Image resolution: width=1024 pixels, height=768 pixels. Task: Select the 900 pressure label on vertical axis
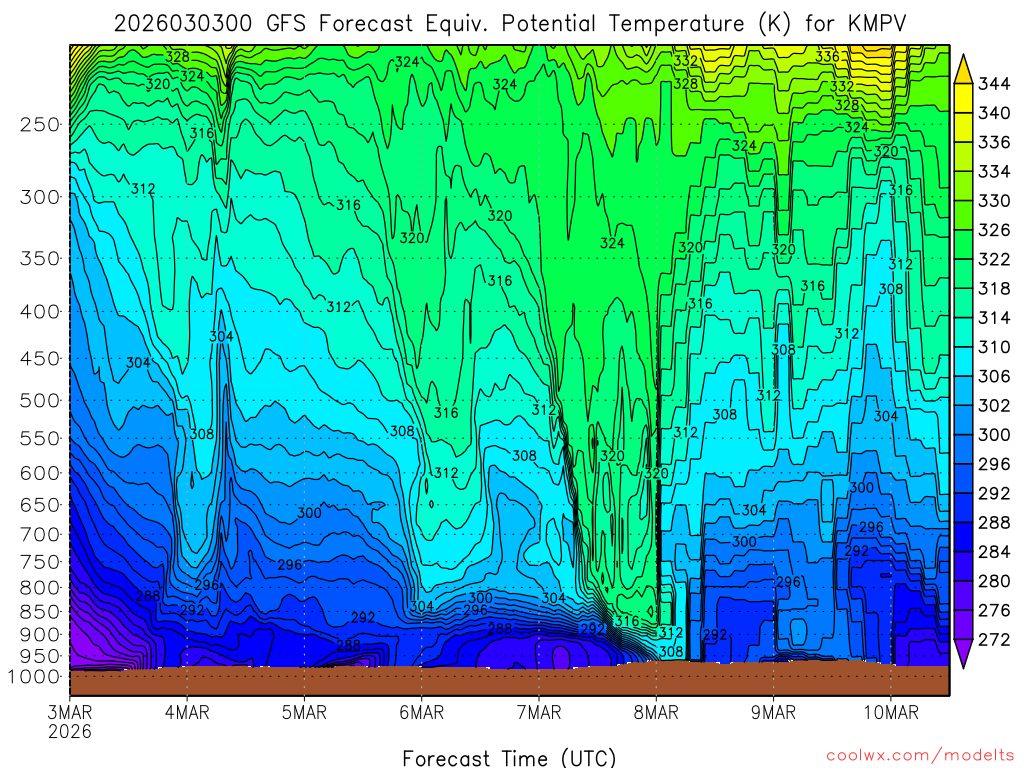point(40,634)
